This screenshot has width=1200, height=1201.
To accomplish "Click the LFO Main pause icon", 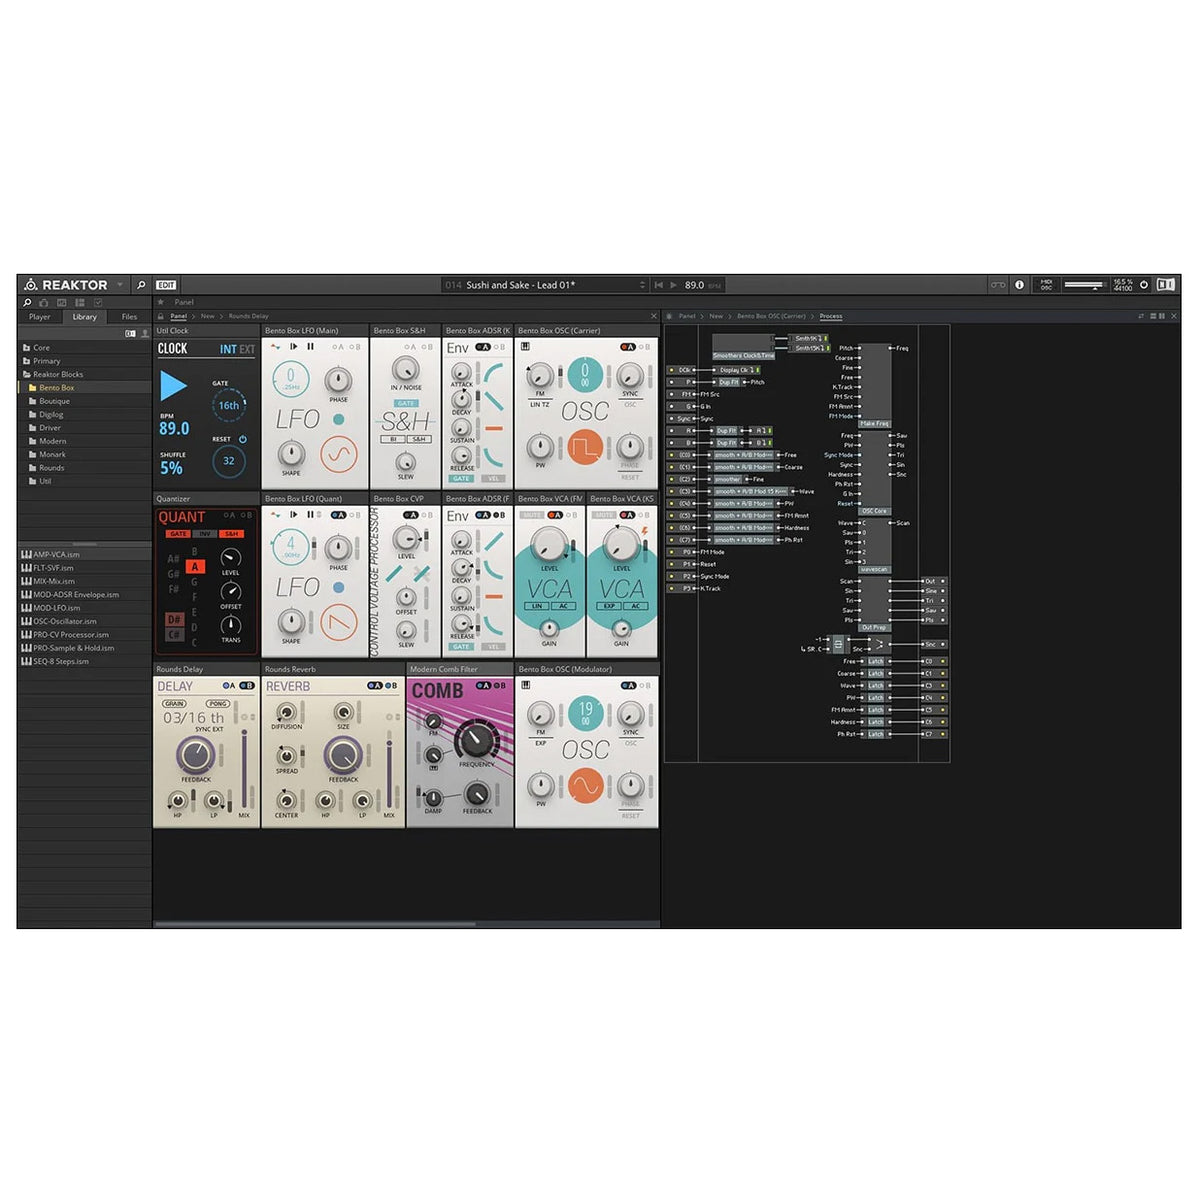I will tap(310, 347).
